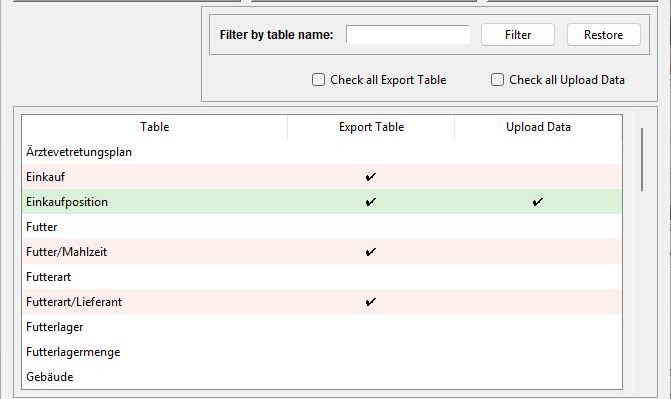Image resolution: width=671 pixels, height=399 pixels.
Task: Select the Futterart/Lieferant table row
Action: tap(322, 302)
